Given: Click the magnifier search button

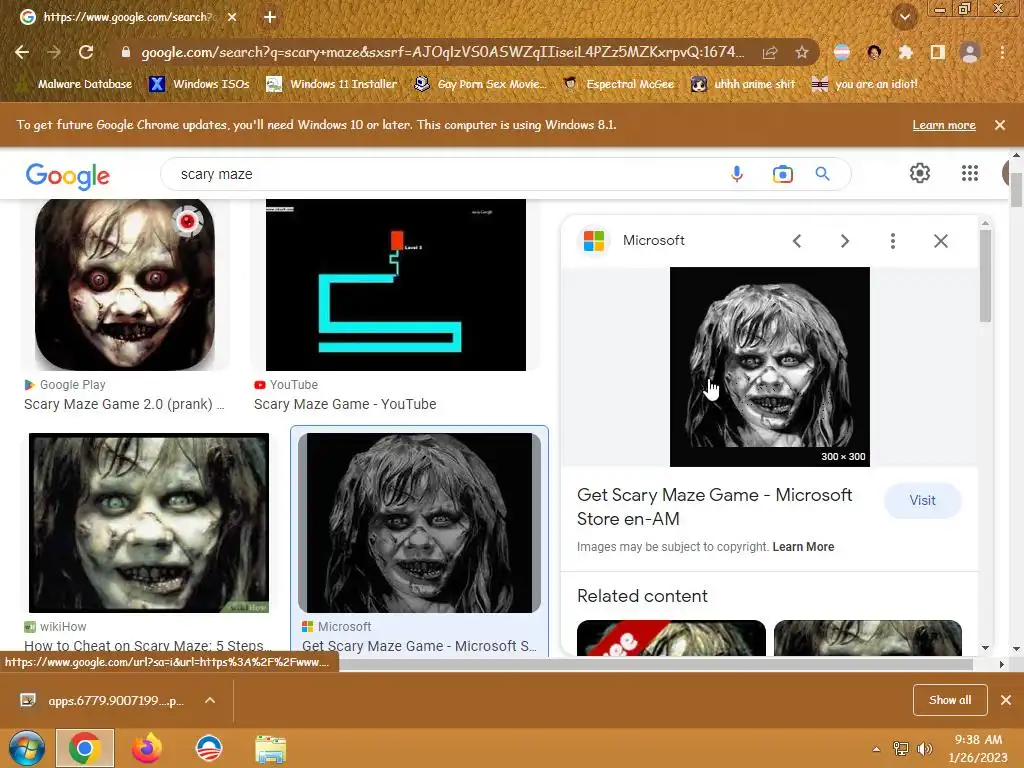Looking at the screenshot, I should (822, 174).
